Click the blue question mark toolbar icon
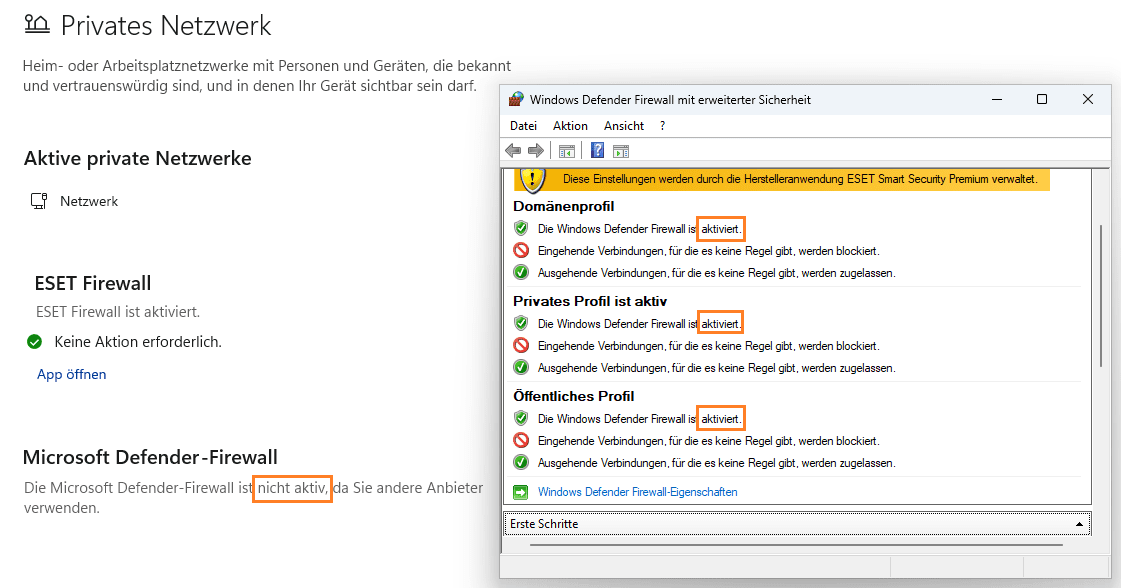 coord(597,151)
